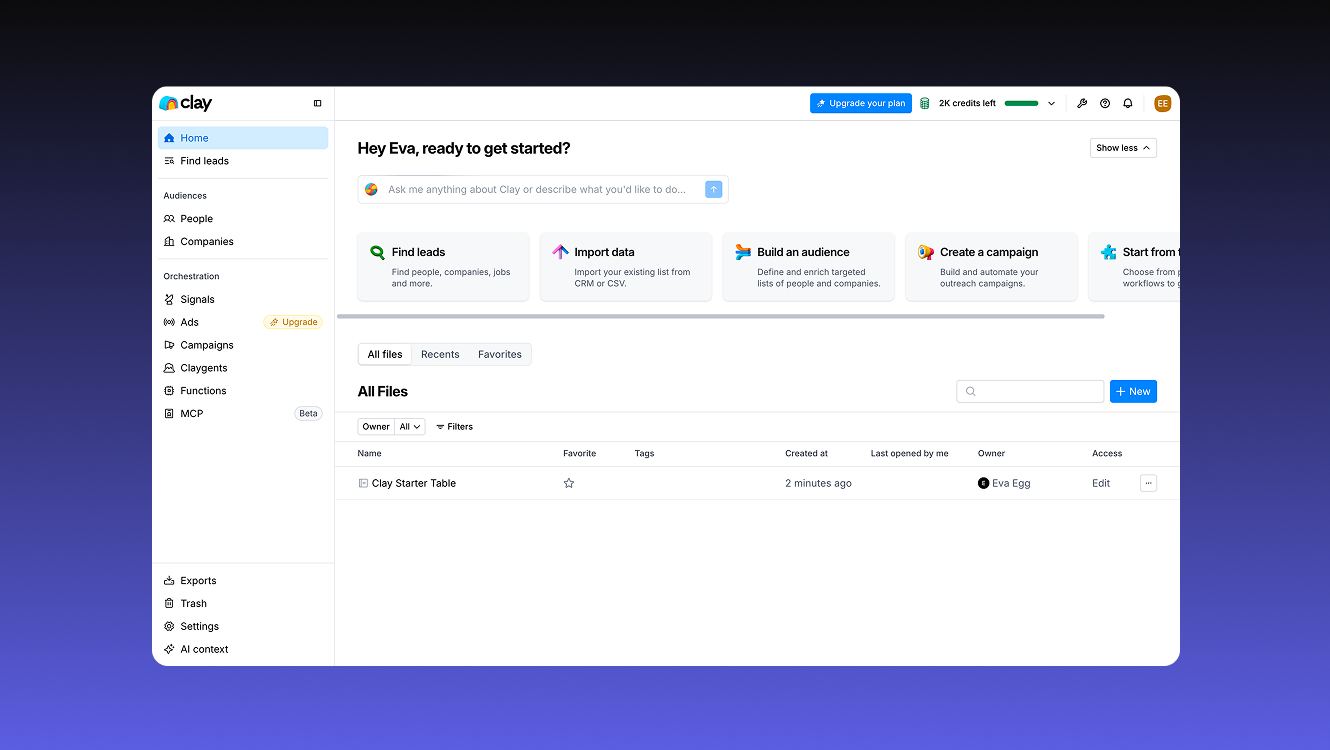Open Trash in the sidebar
This screenshot has width=1330, height=750.
[243, 604]
